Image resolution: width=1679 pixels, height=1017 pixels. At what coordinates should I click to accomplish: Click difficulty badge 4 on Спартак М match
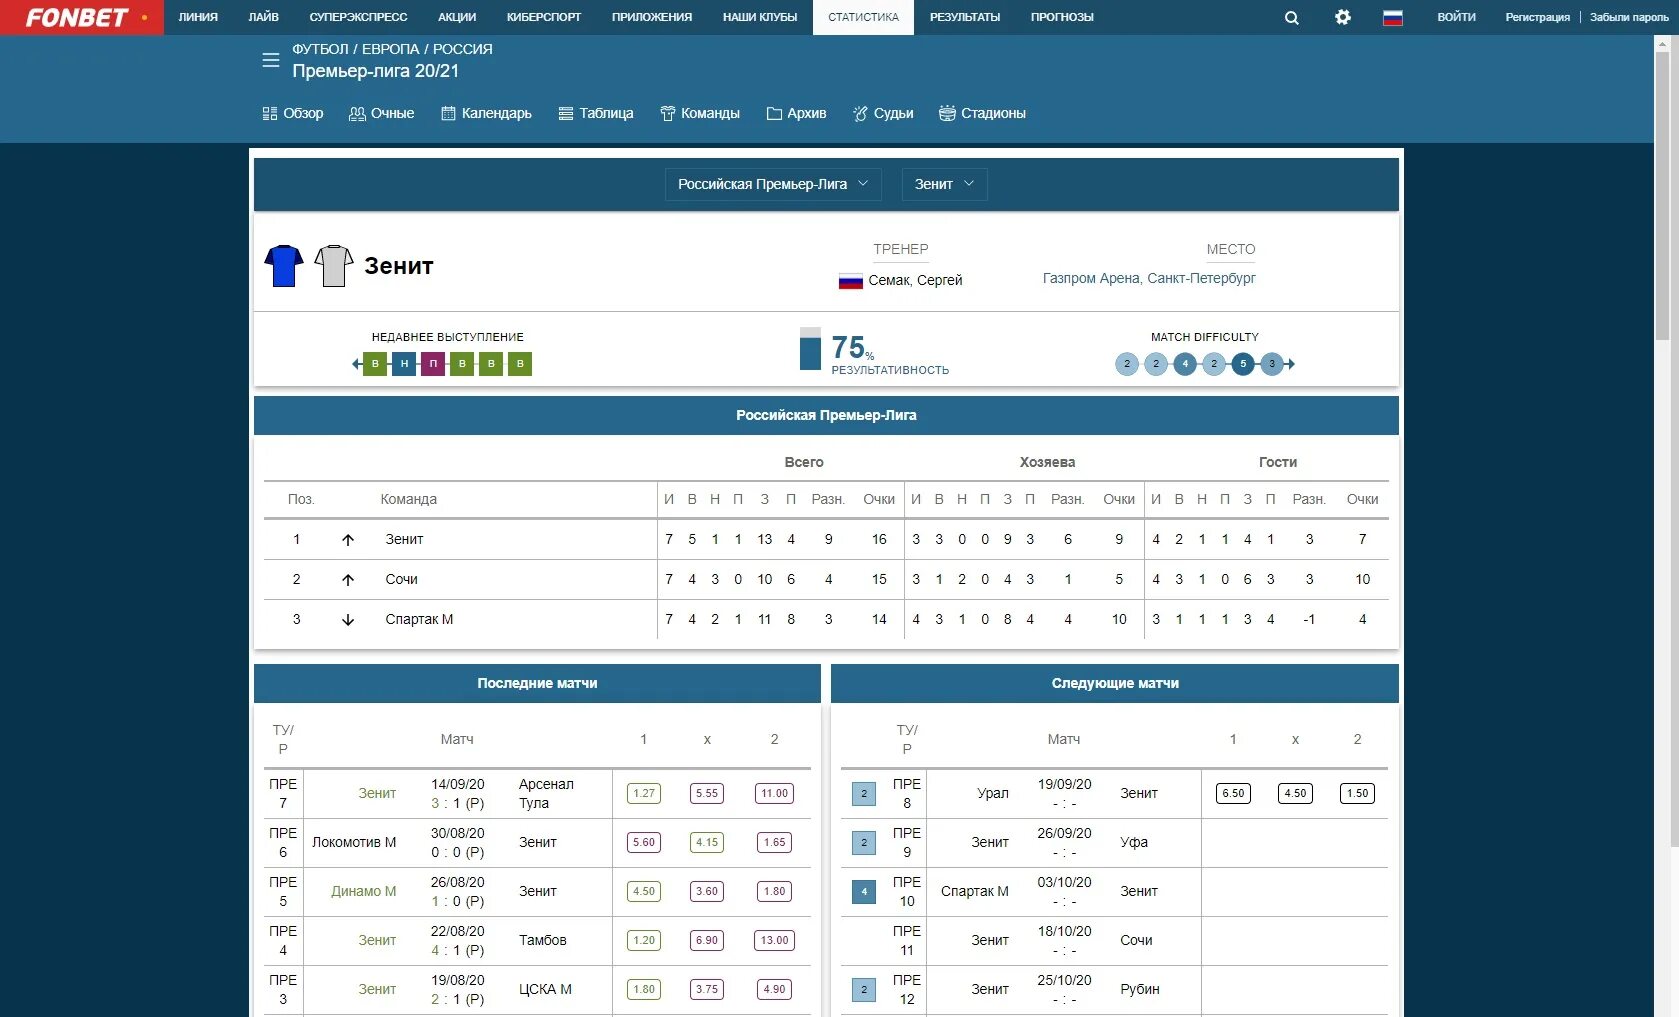[864, 892]
